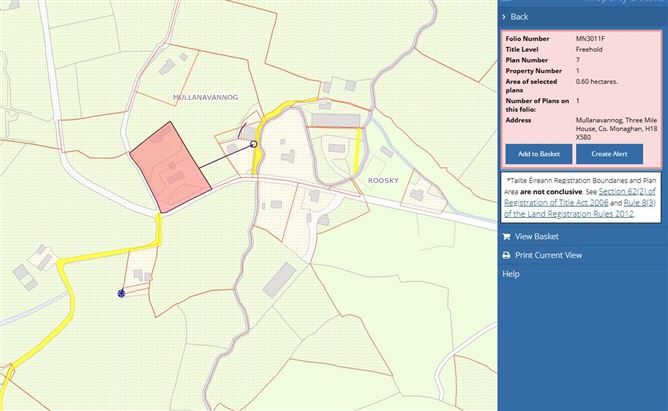
Task: Click the short yellow road segment near Roosky
Action: click(359, 150)
